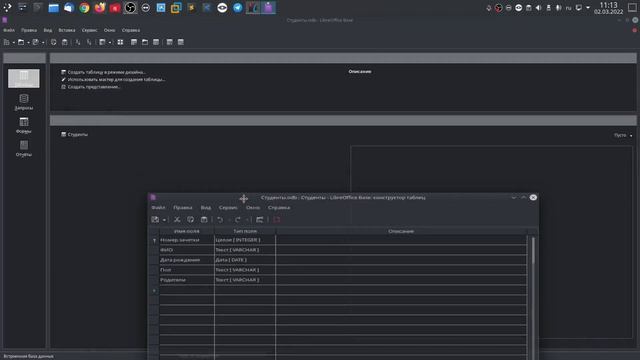Click Sort Ascending icon in main toolbar
The image size is (640, 360).
click(x=78, y=42)
